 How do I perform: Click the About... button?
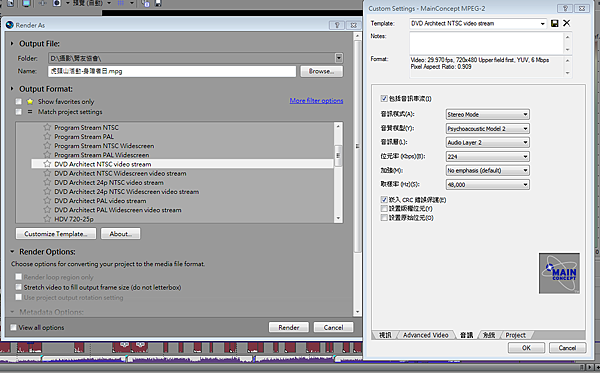(121, 234)
